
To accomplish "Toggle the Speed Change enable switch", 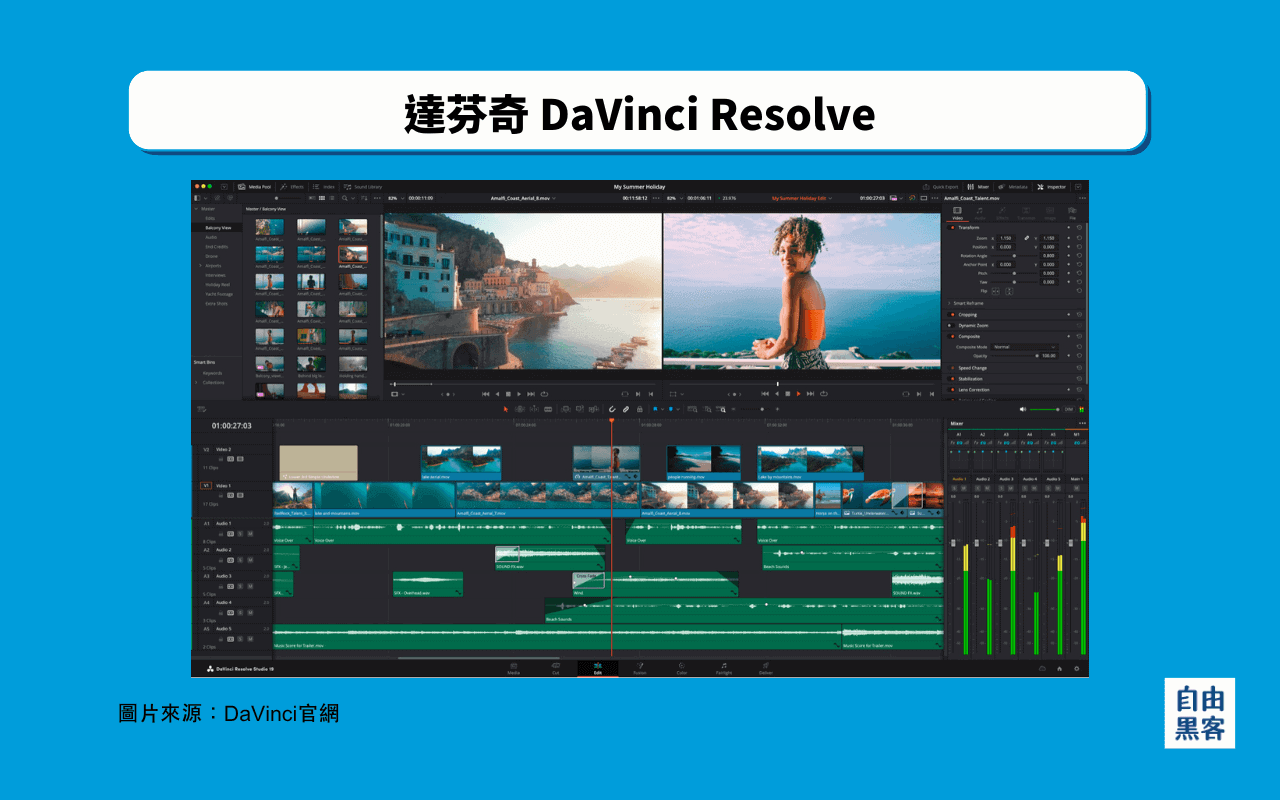I will 951,368.
